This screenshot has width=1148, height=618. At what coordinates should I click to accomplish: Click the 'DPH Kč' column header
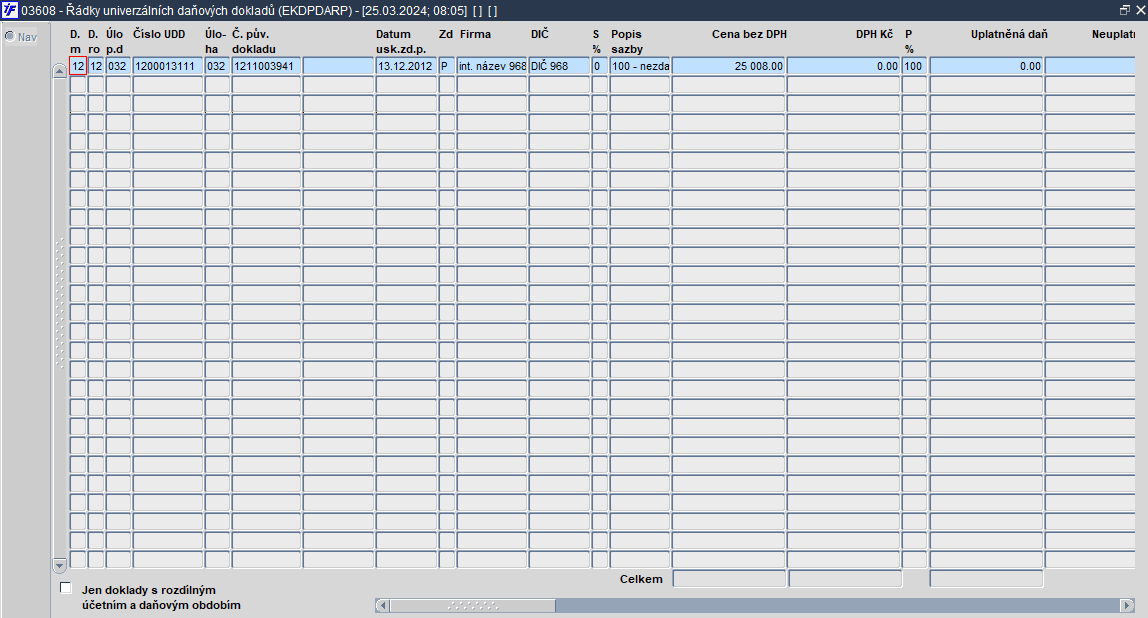click(x=874, y=34)
